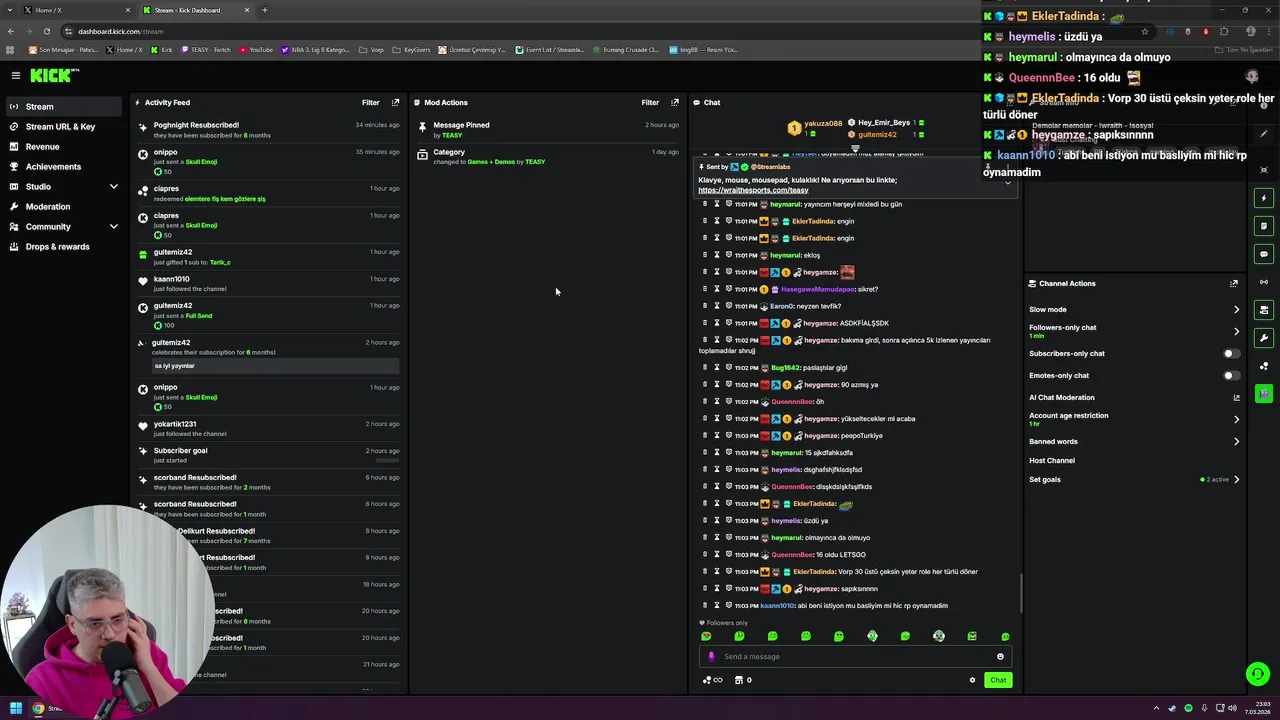1280x720 pixels.
Task: Click the pinned message icon in Mod Actions
Action: pyautogui.click(x=423, y=127)
